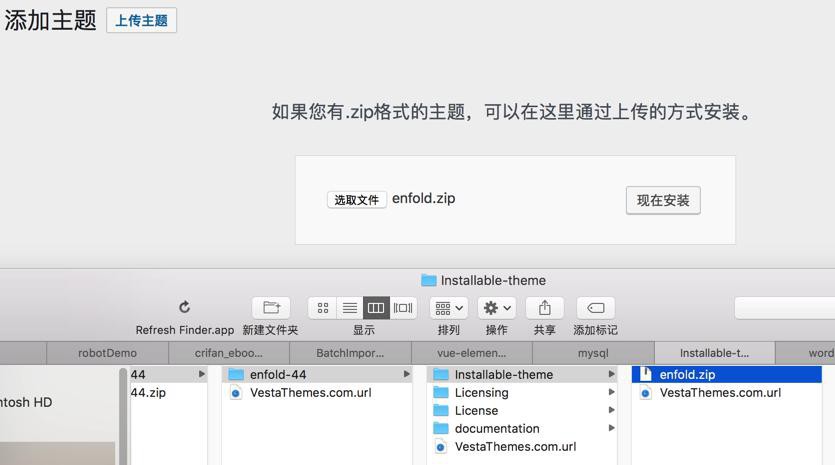This screenshot has width=835, height=465.
Task: Select the 44 folder row
Action: coord(168,374)
